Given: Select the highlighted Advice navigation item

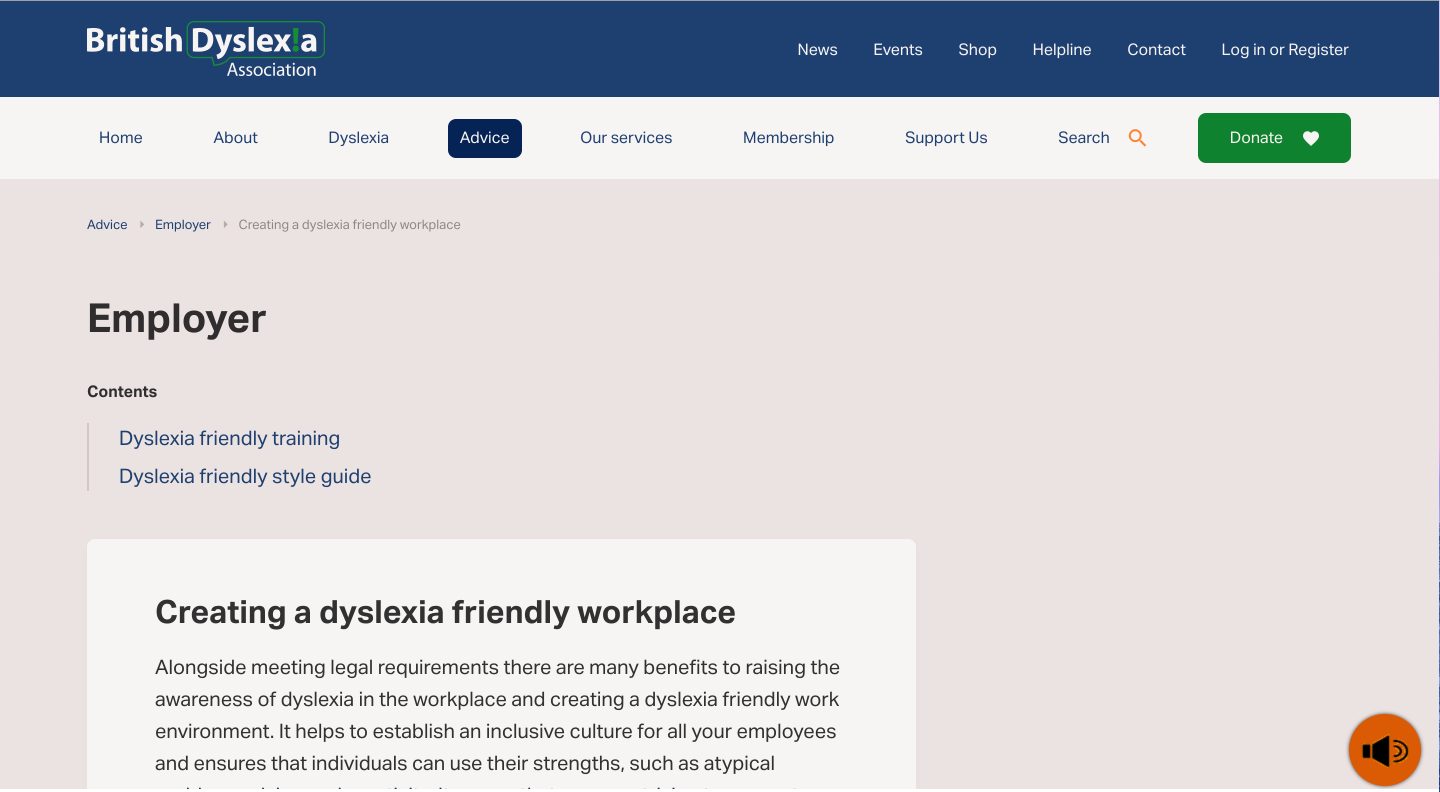Looking at the screenshot, I should coord(484,137).
